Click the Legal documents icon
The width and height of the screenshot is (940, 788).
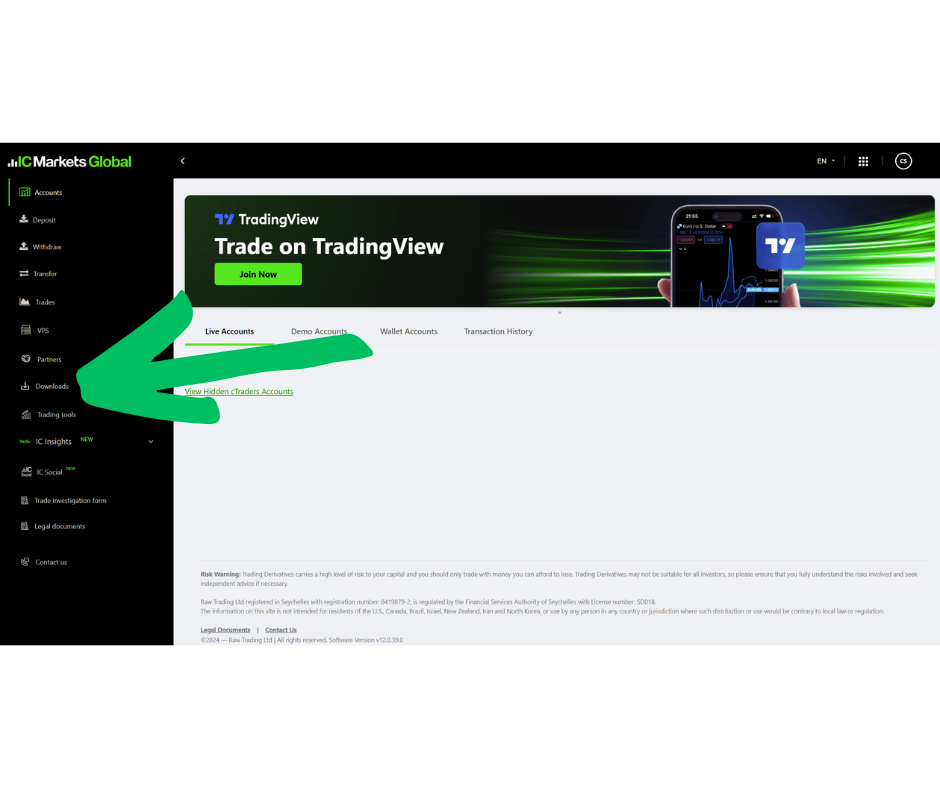(x=25, y=526)
